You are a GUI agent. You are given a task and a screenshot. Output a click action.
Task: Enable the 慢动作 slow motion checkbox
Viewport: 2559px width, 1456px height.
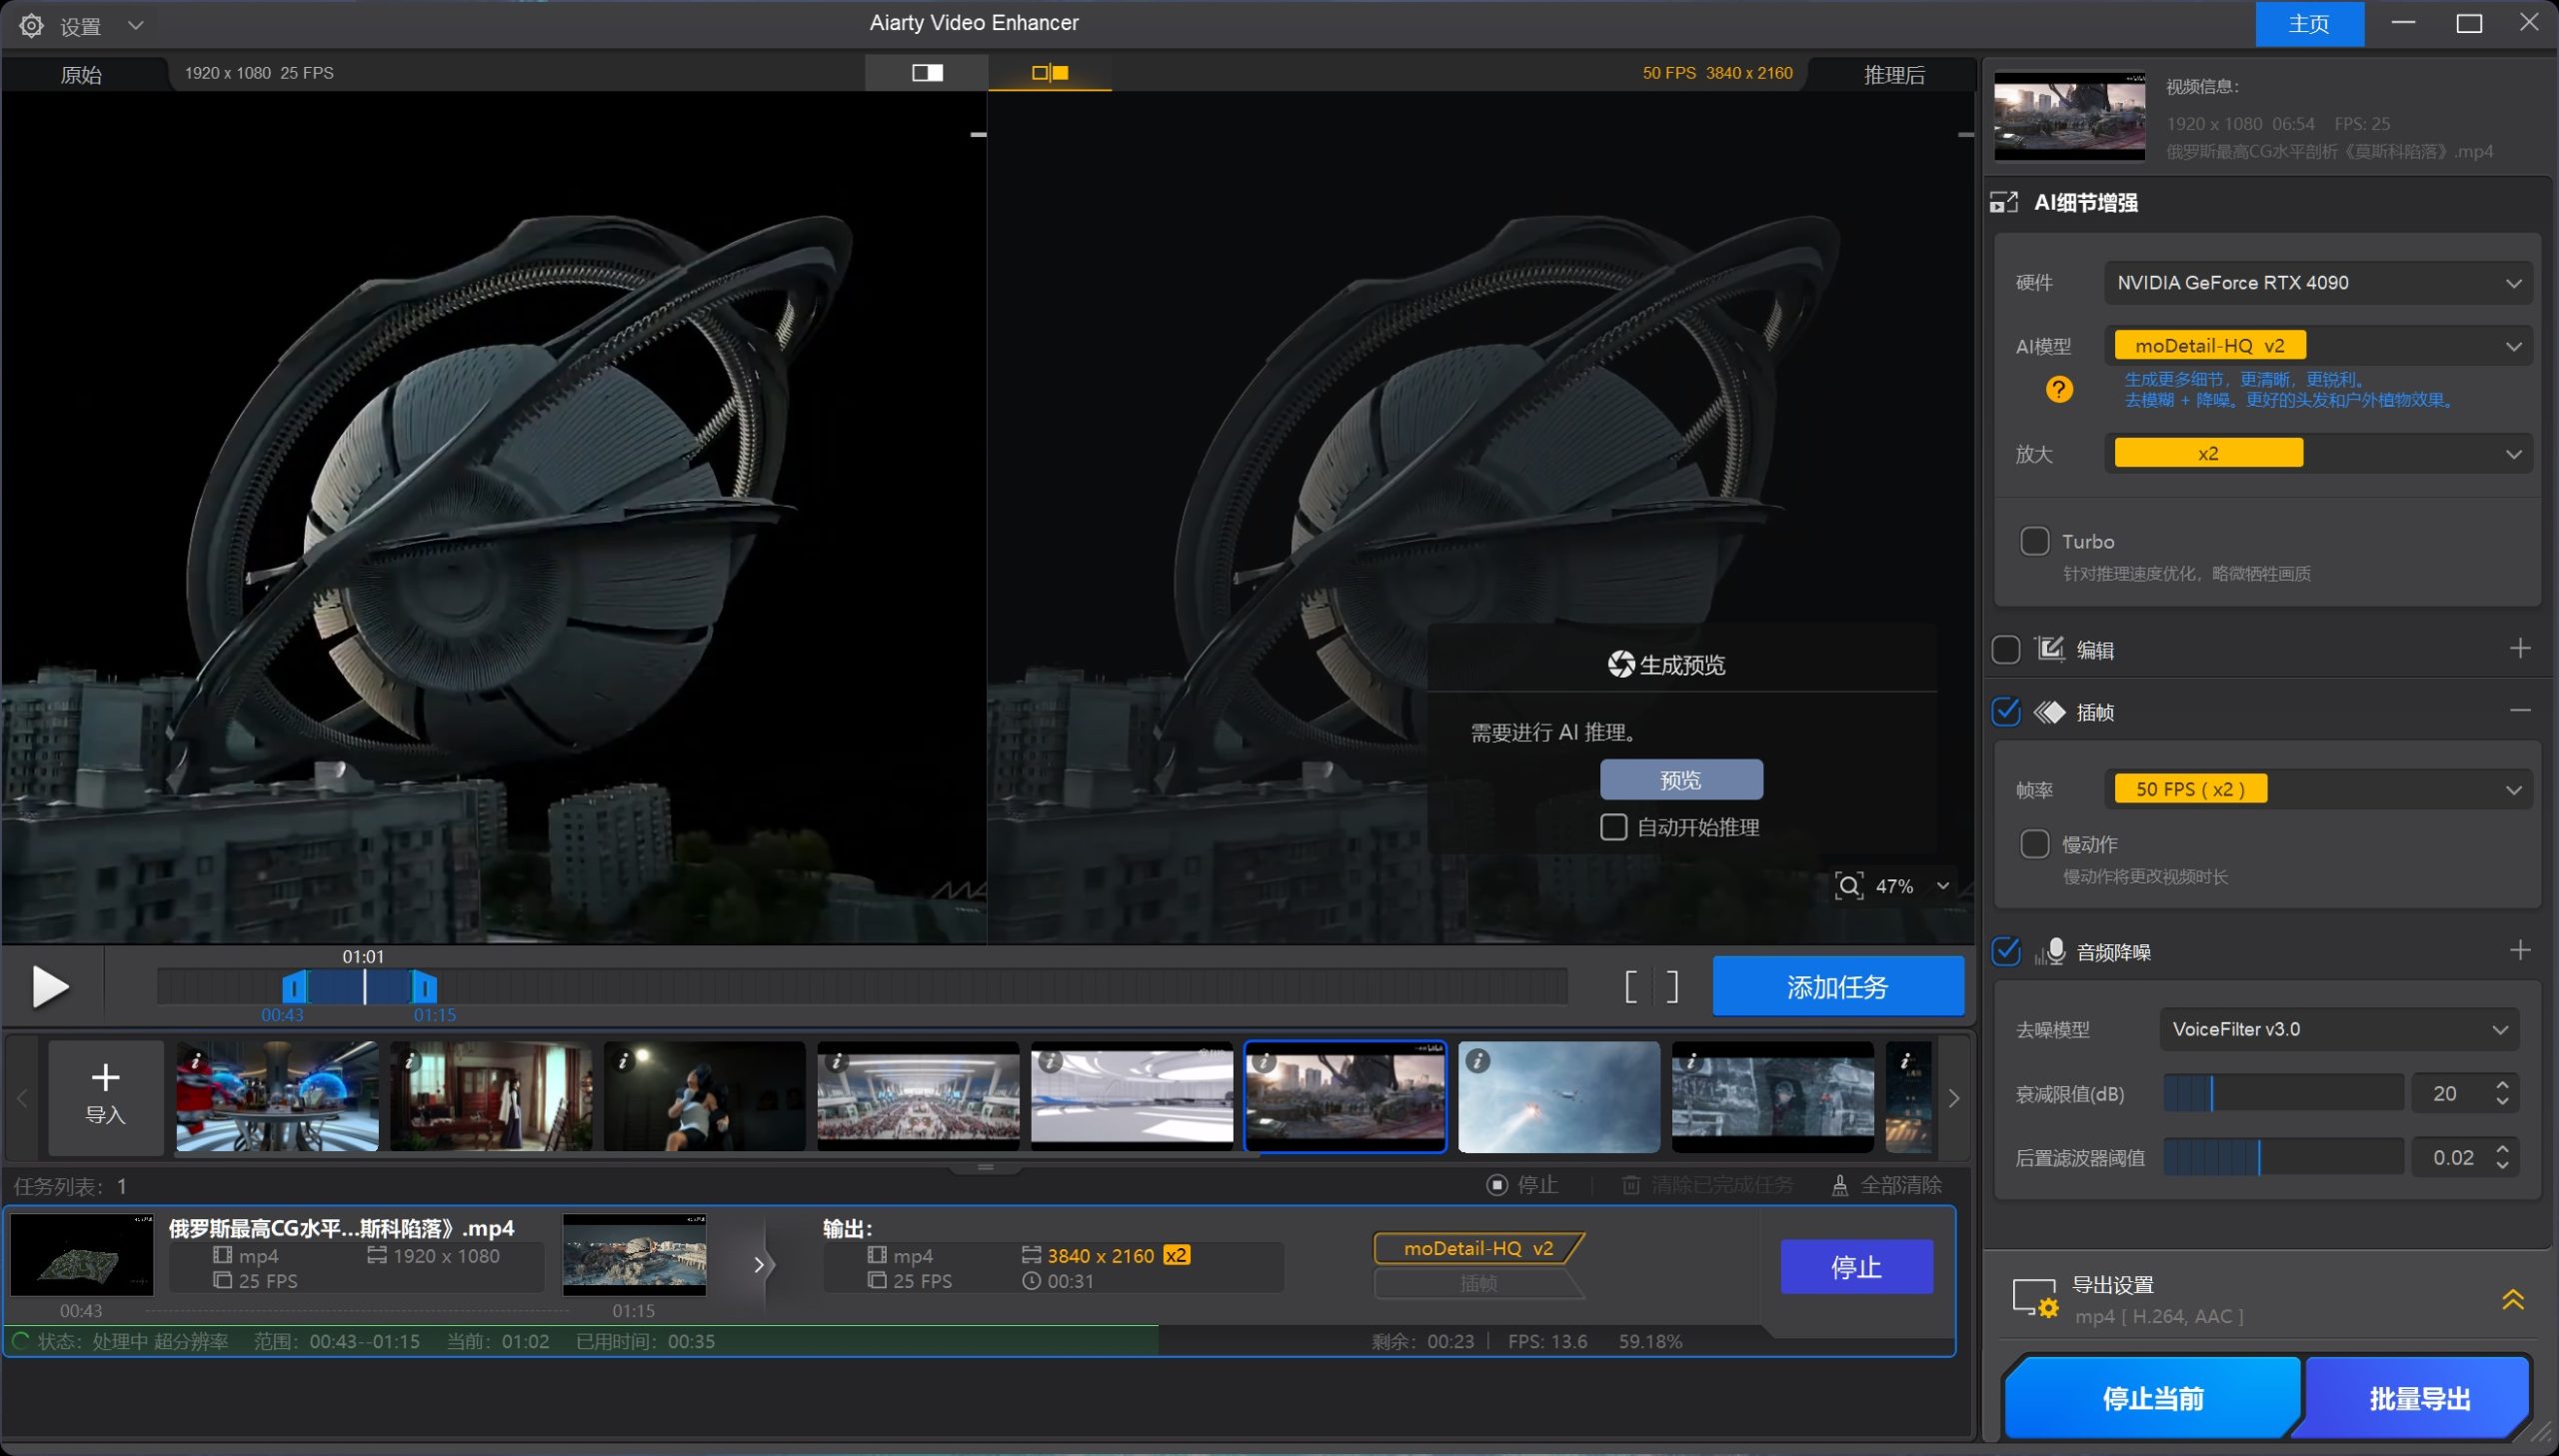pyautogui.click(x=2035, y=844)
